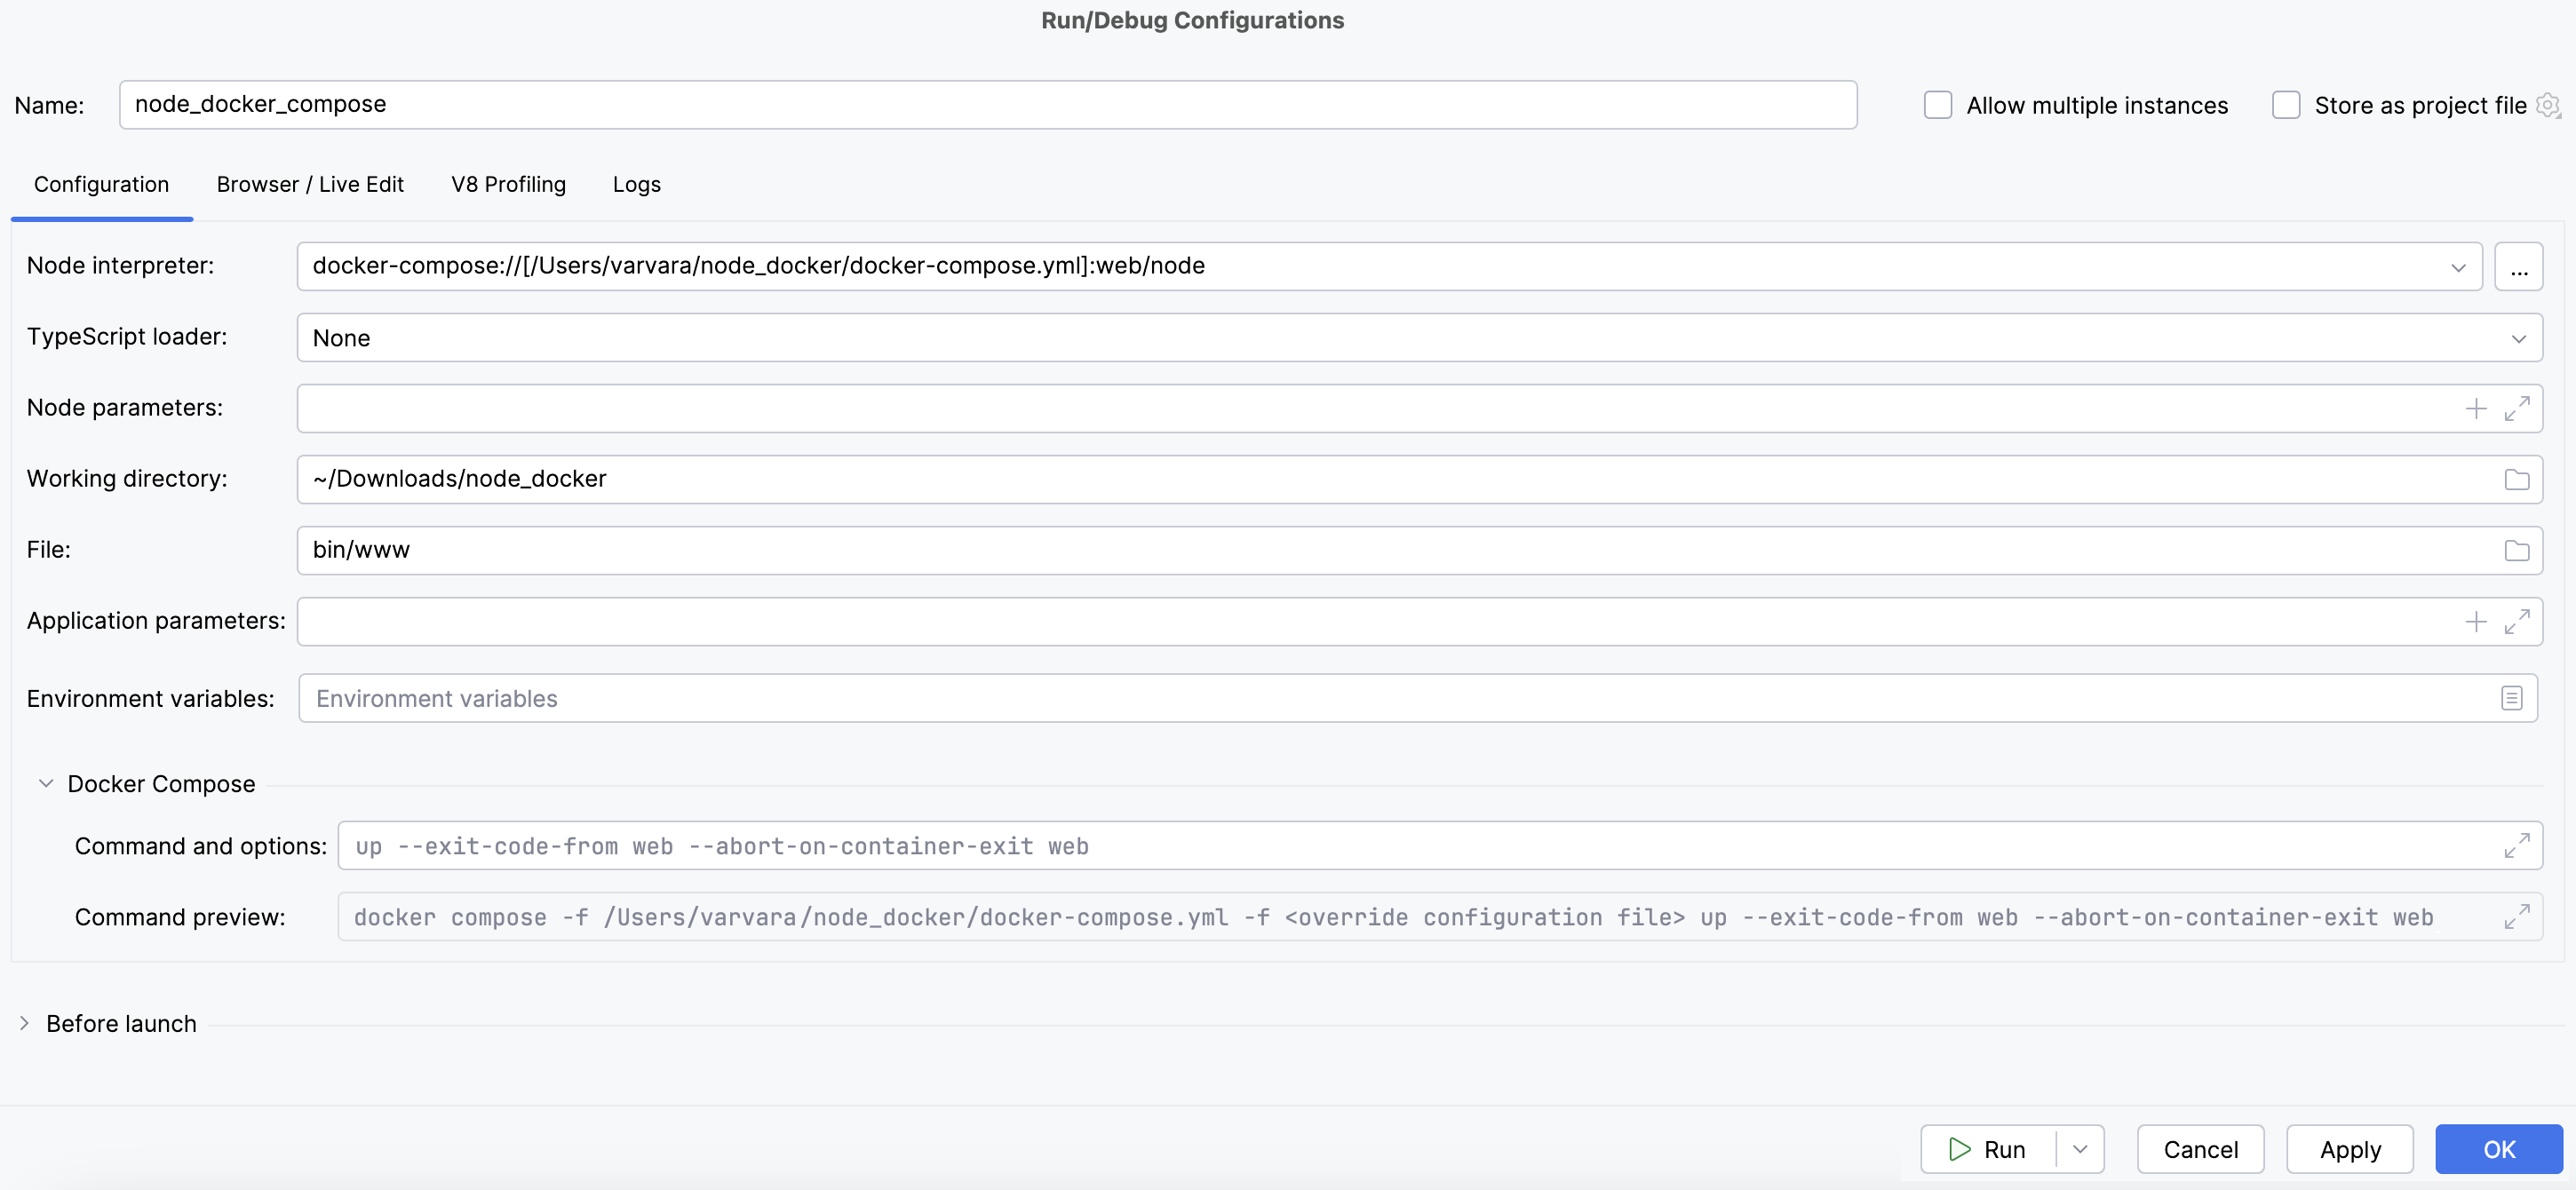Image resolution: width=2576 pixels, height=1190 pixels.
Task: Enable Allow multiple instances
Action: pyautogui.click(x=1938, y=104)
